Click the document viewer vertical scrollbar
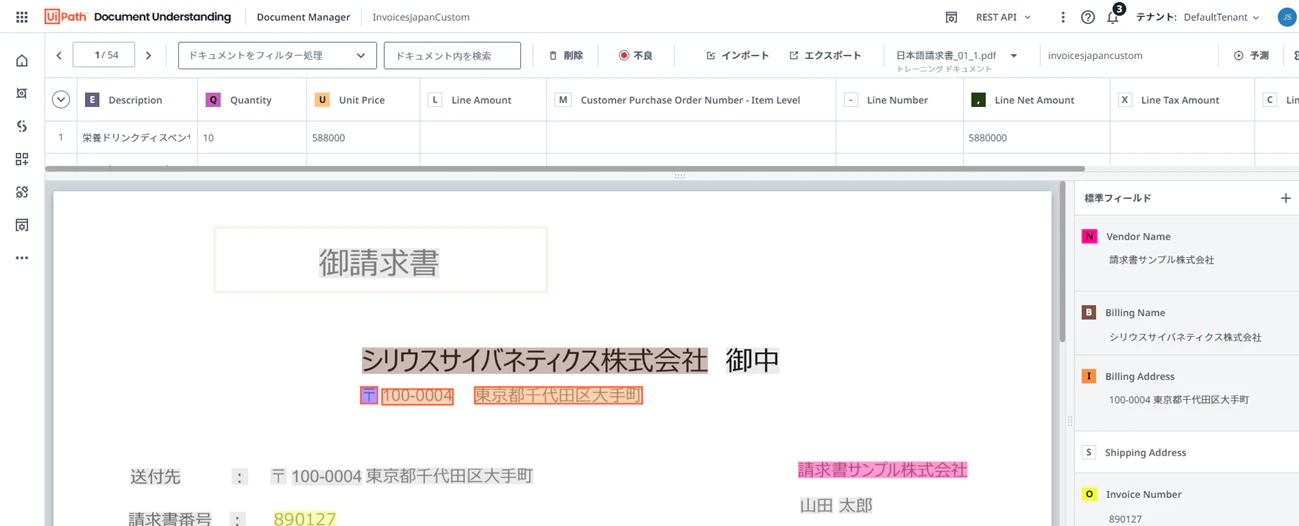Viewport: 1299px width, 526px height. coord(1063,262)
